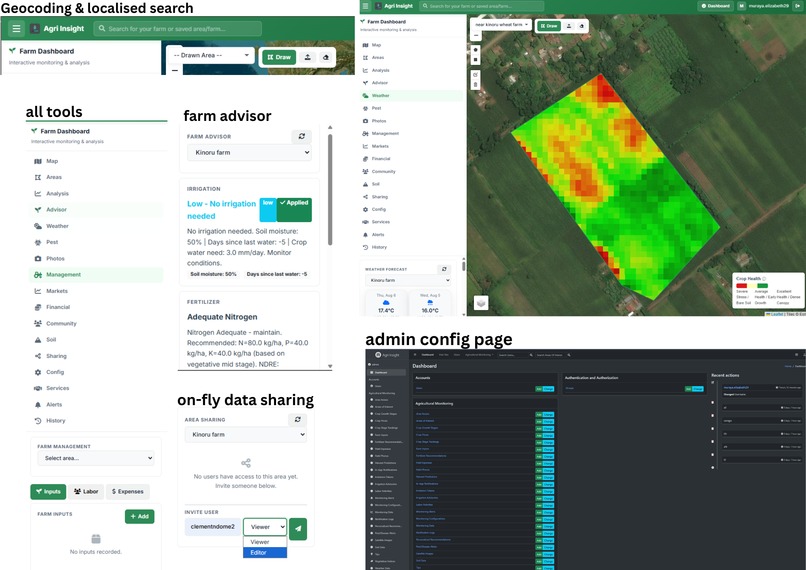This screenshot has width=806, height=570.
Task: Click Alerts bell in all tools sidebar
Action: 38,404
